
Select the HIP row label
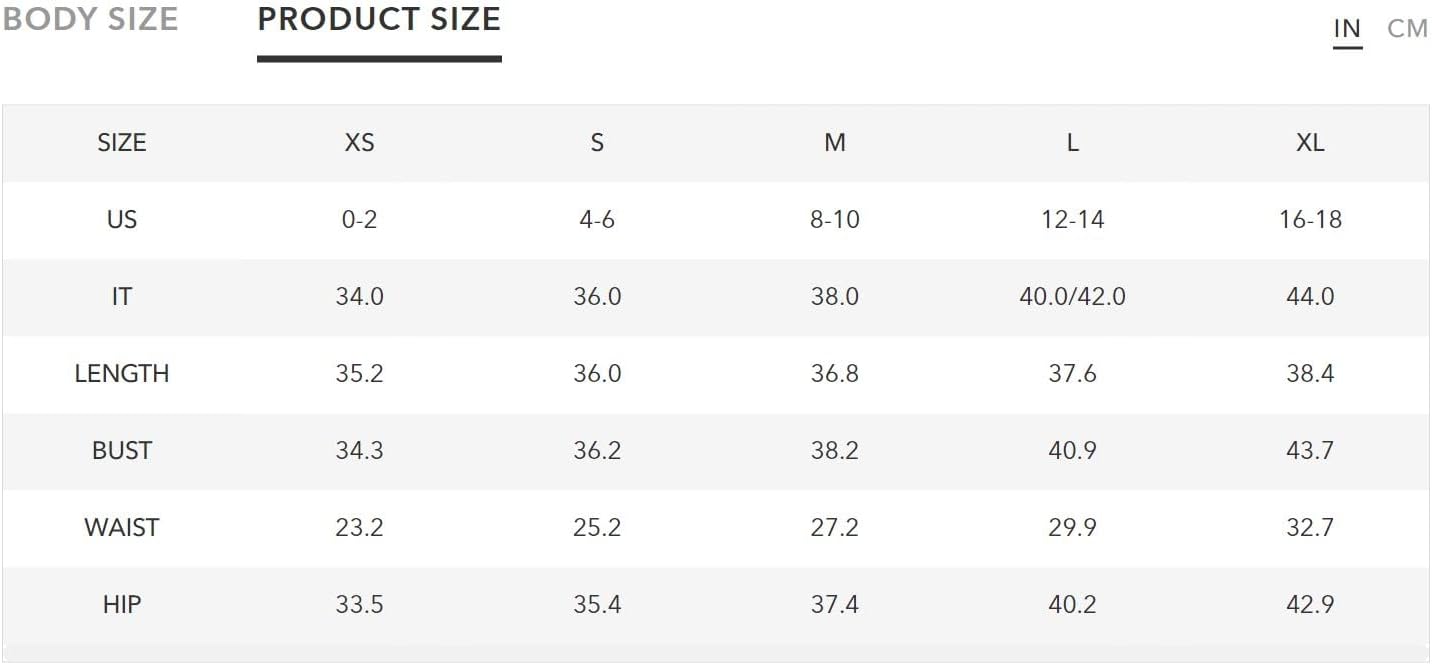click(122, 605)
